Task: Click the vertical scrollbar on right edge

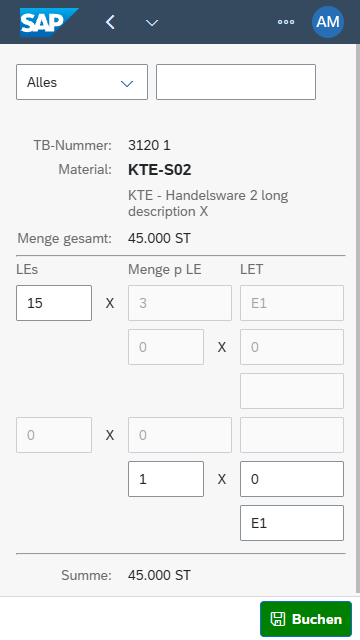Action: click(x=358, y=318)
